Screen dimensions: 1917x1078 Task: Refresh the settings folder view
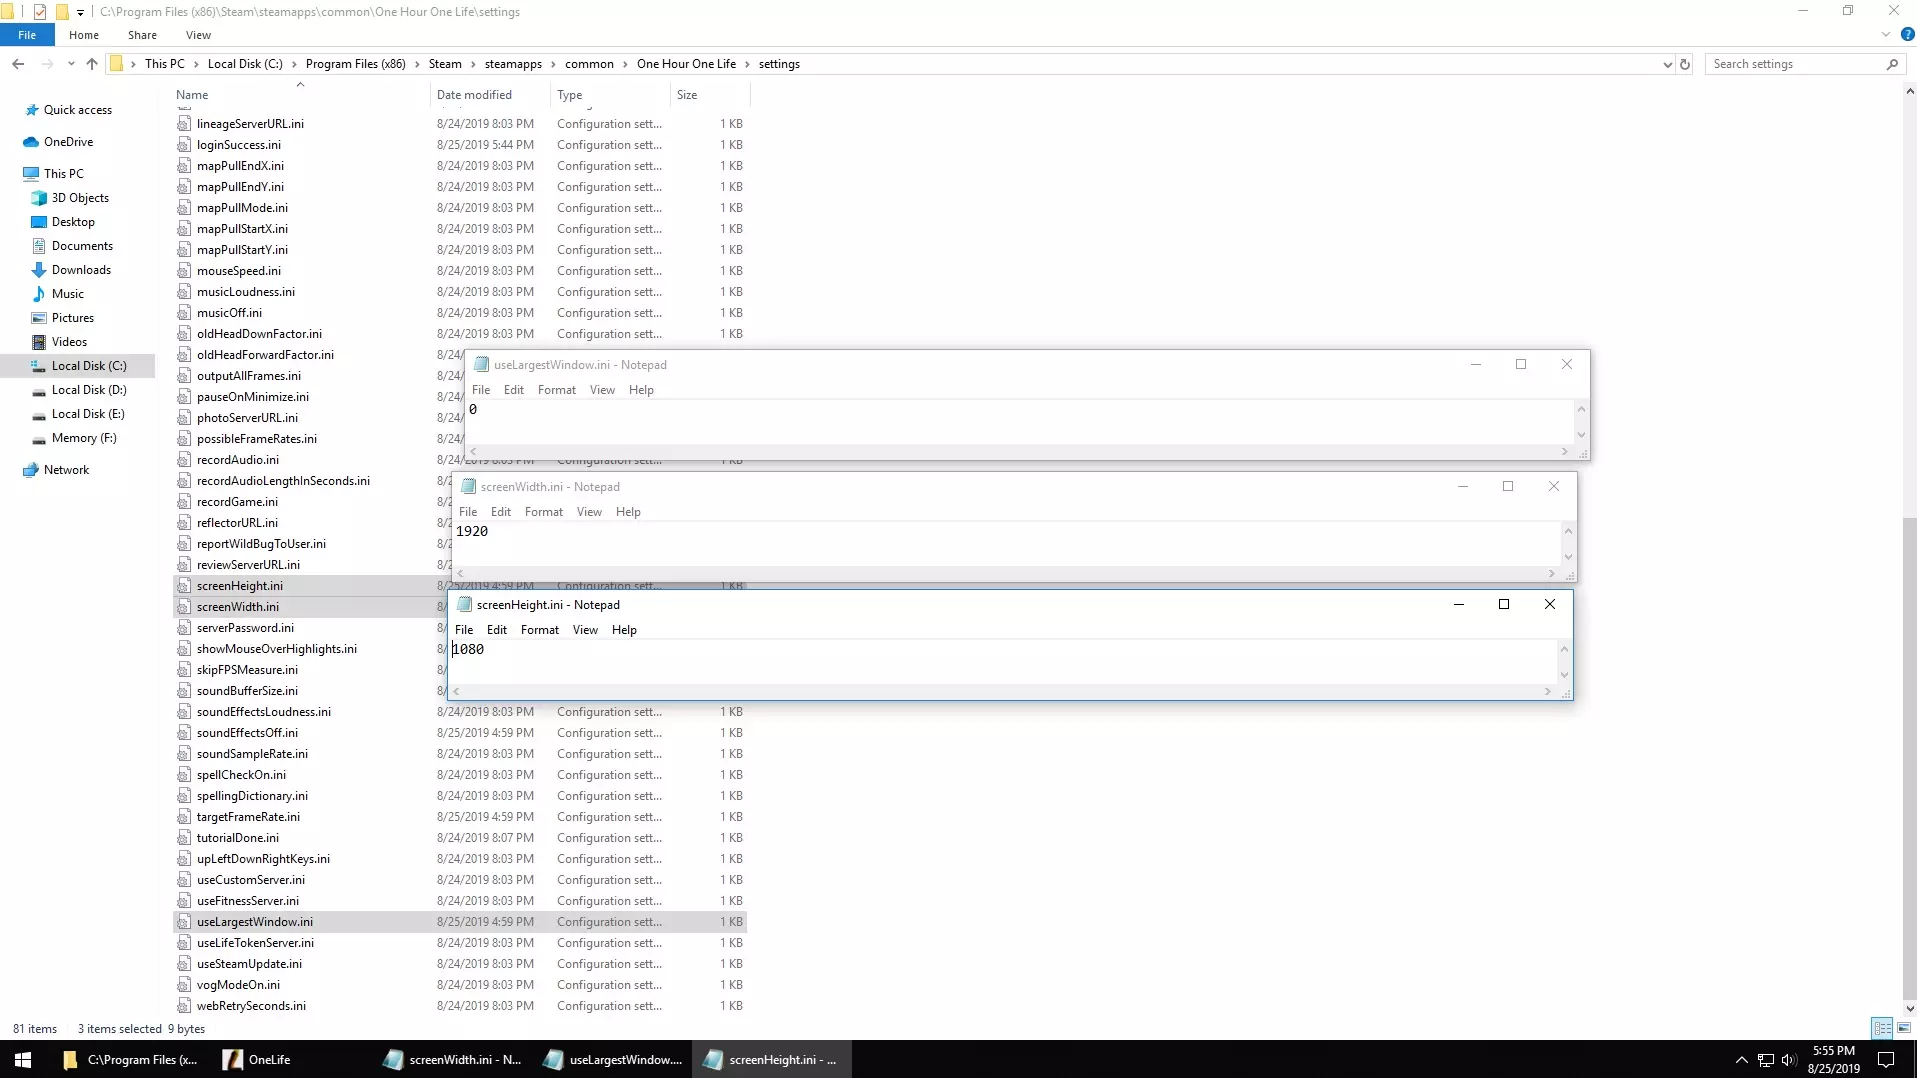(1685, 64)
